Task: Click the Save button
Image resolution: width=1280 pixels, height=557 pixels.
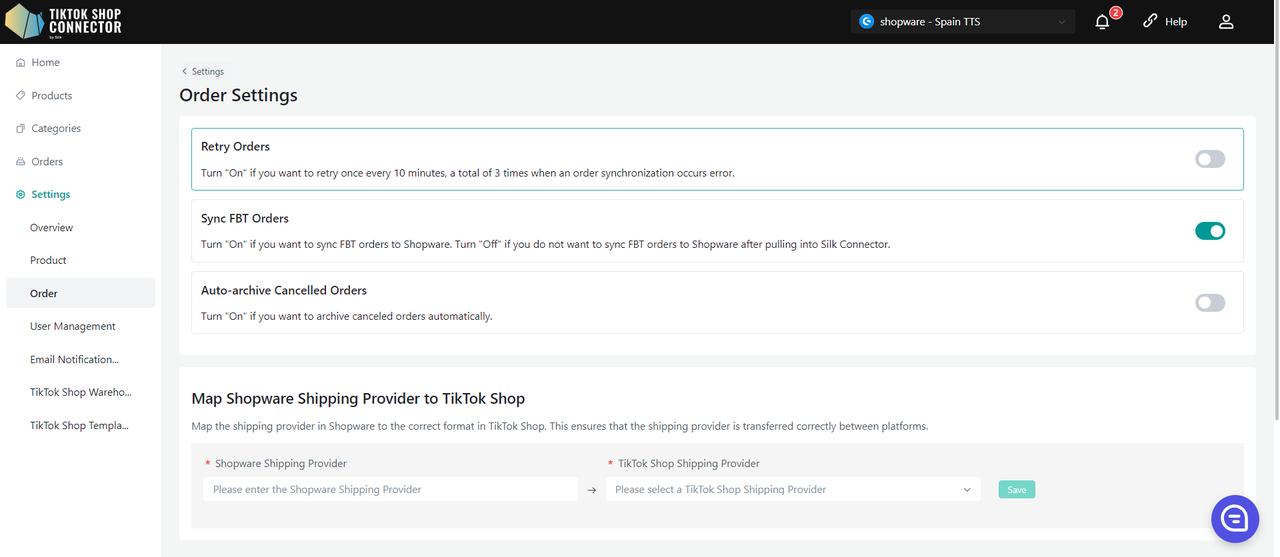Action: pos(1016,490)
